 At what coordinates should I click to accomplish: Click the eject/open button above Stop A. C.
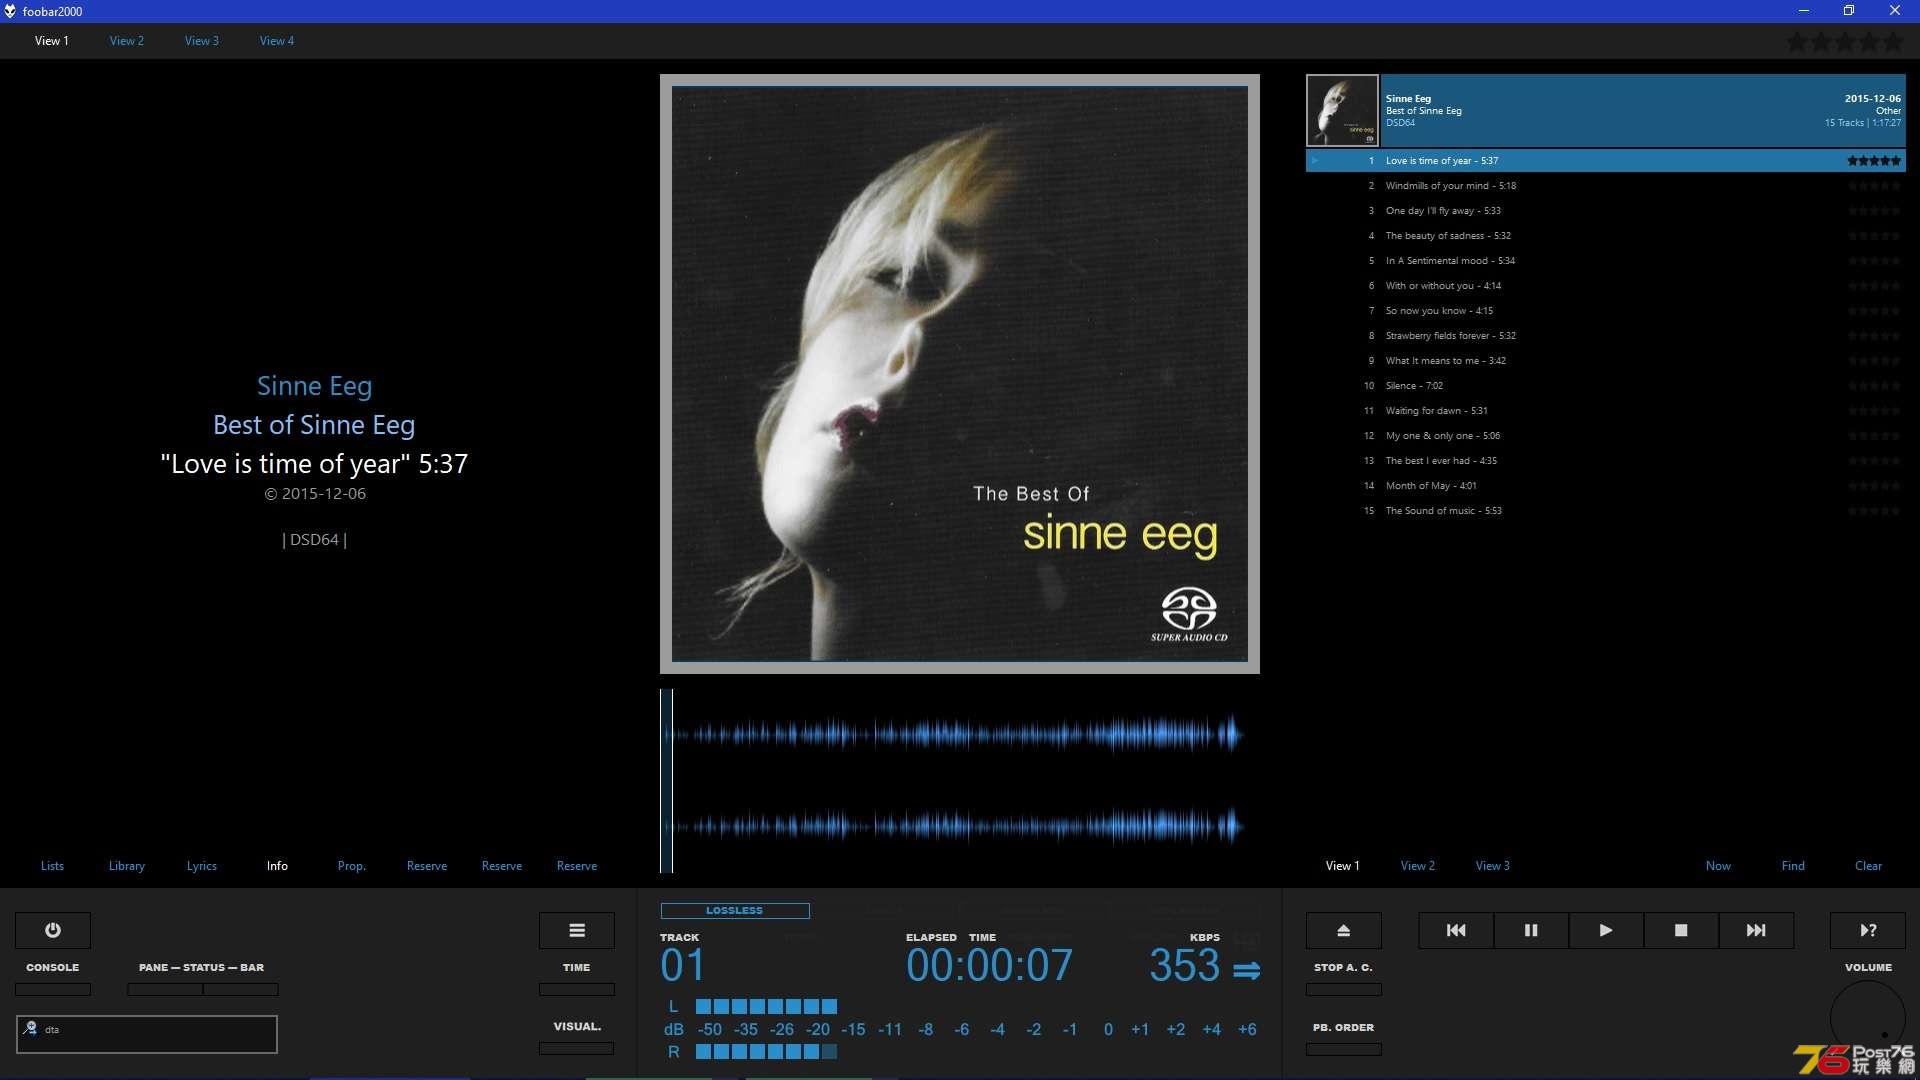[1344, 930]
